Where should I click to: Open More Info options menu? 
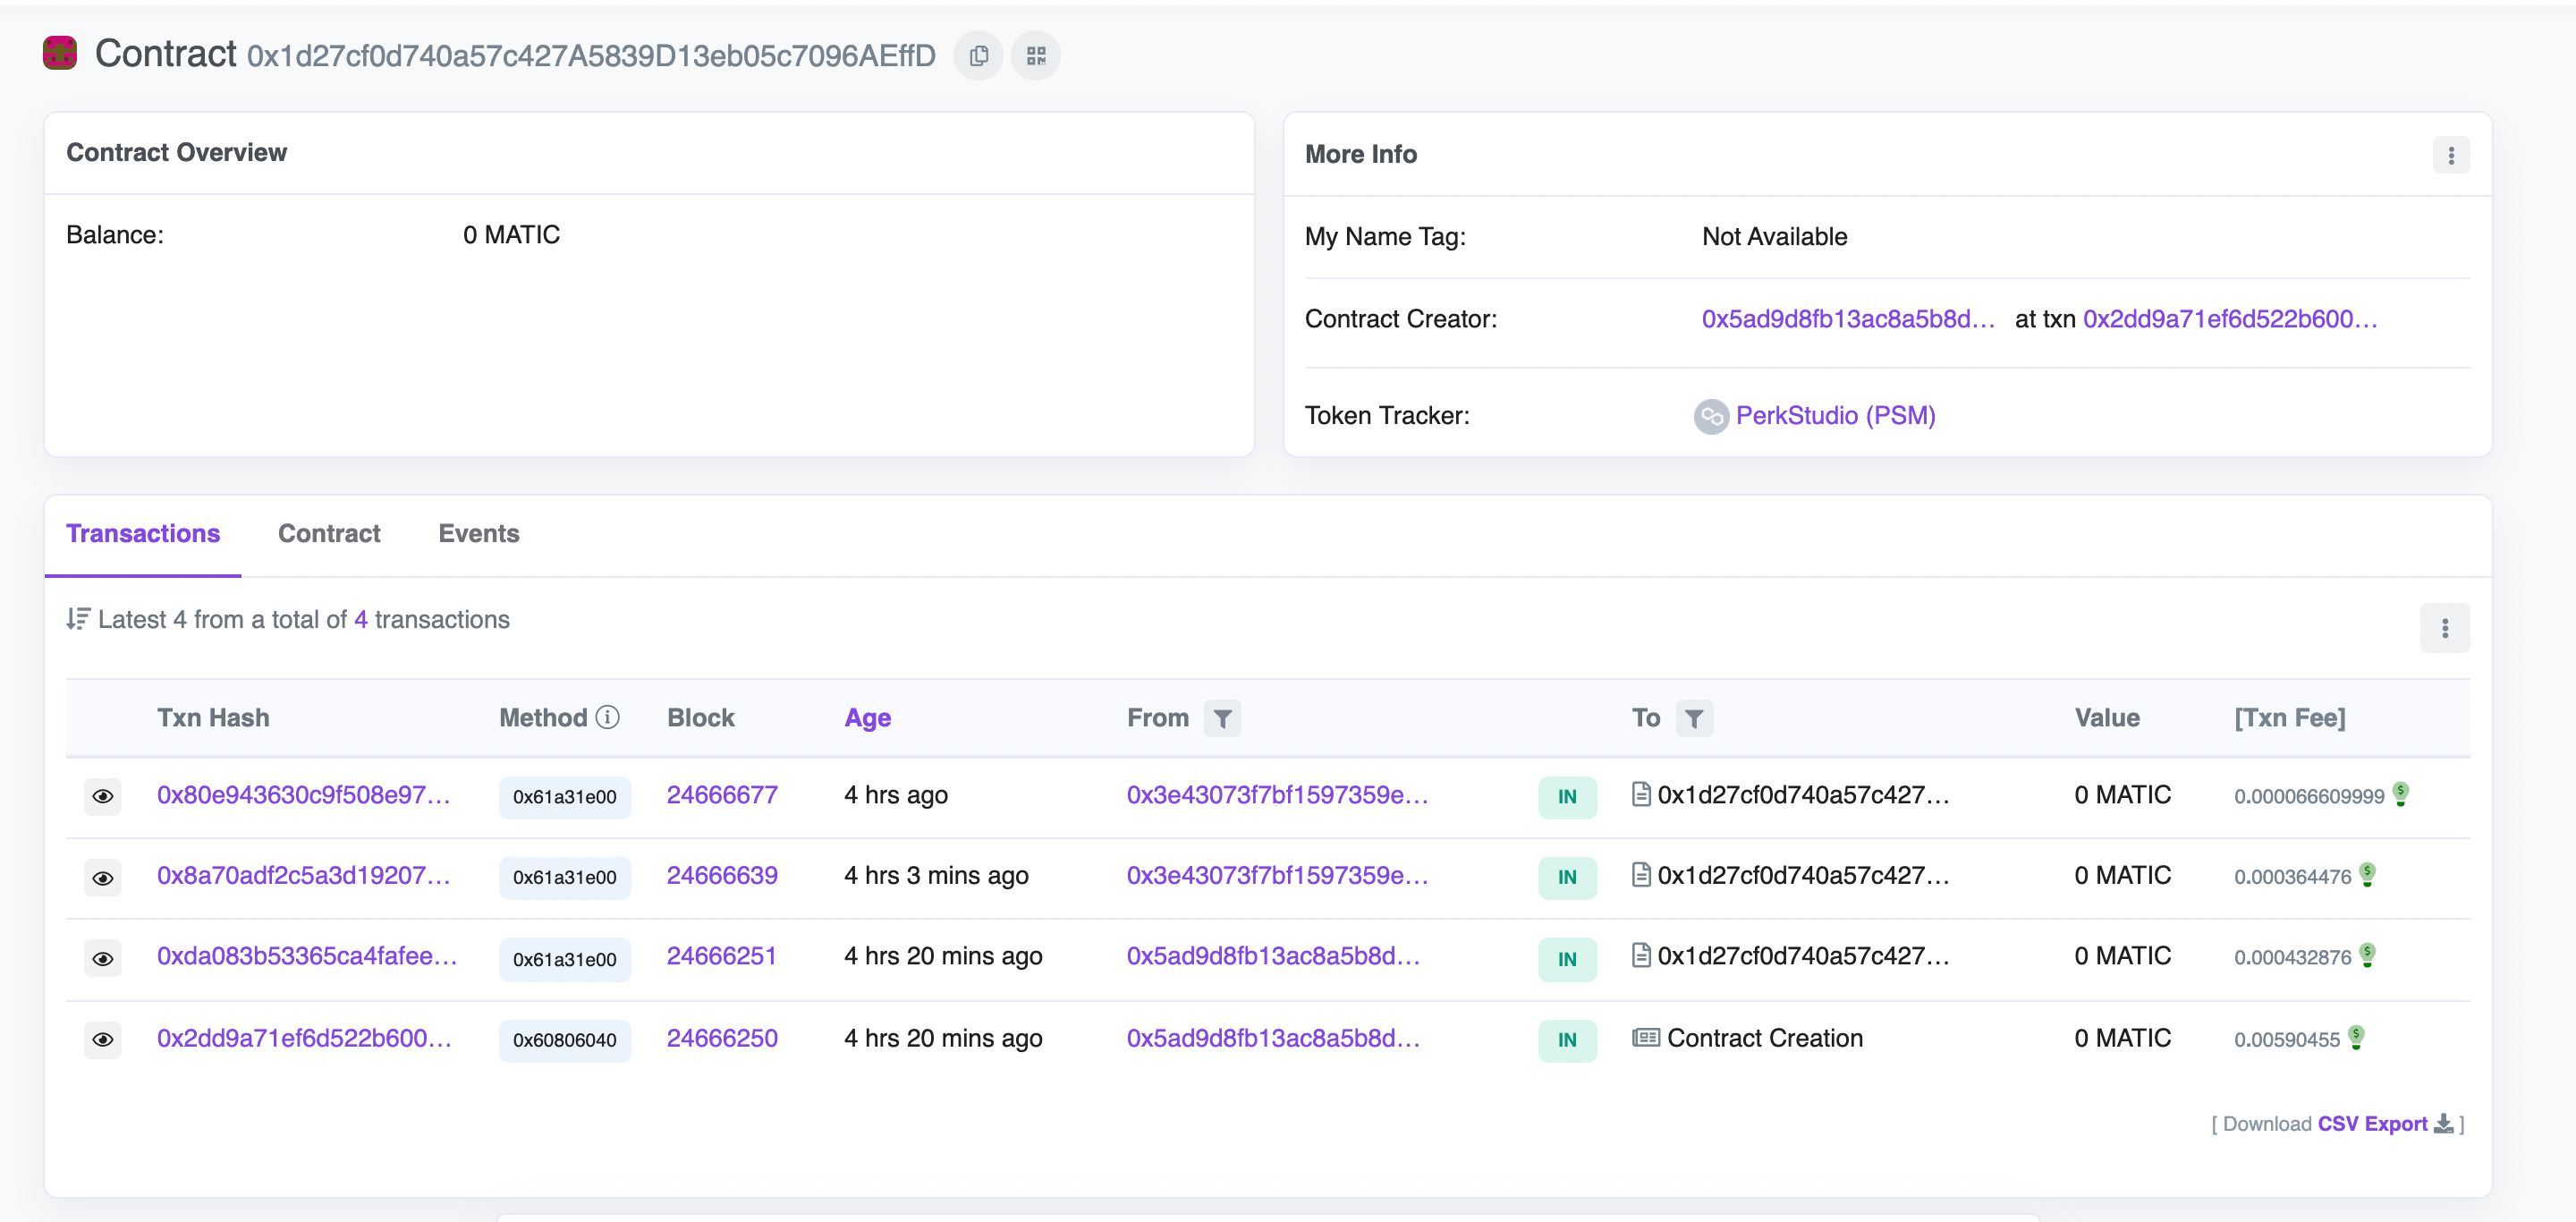tap(2450, 155)
